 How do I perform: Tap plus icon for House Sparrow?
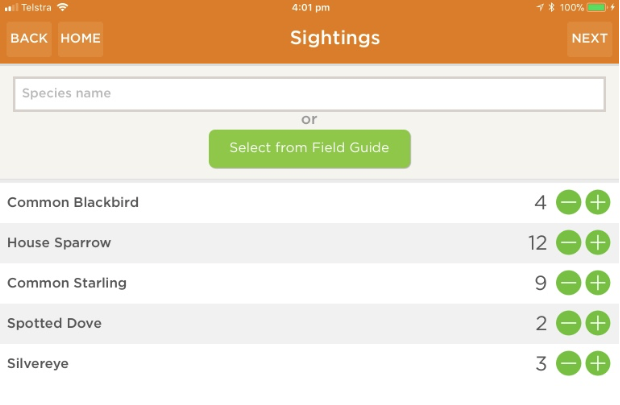[597, 243]
